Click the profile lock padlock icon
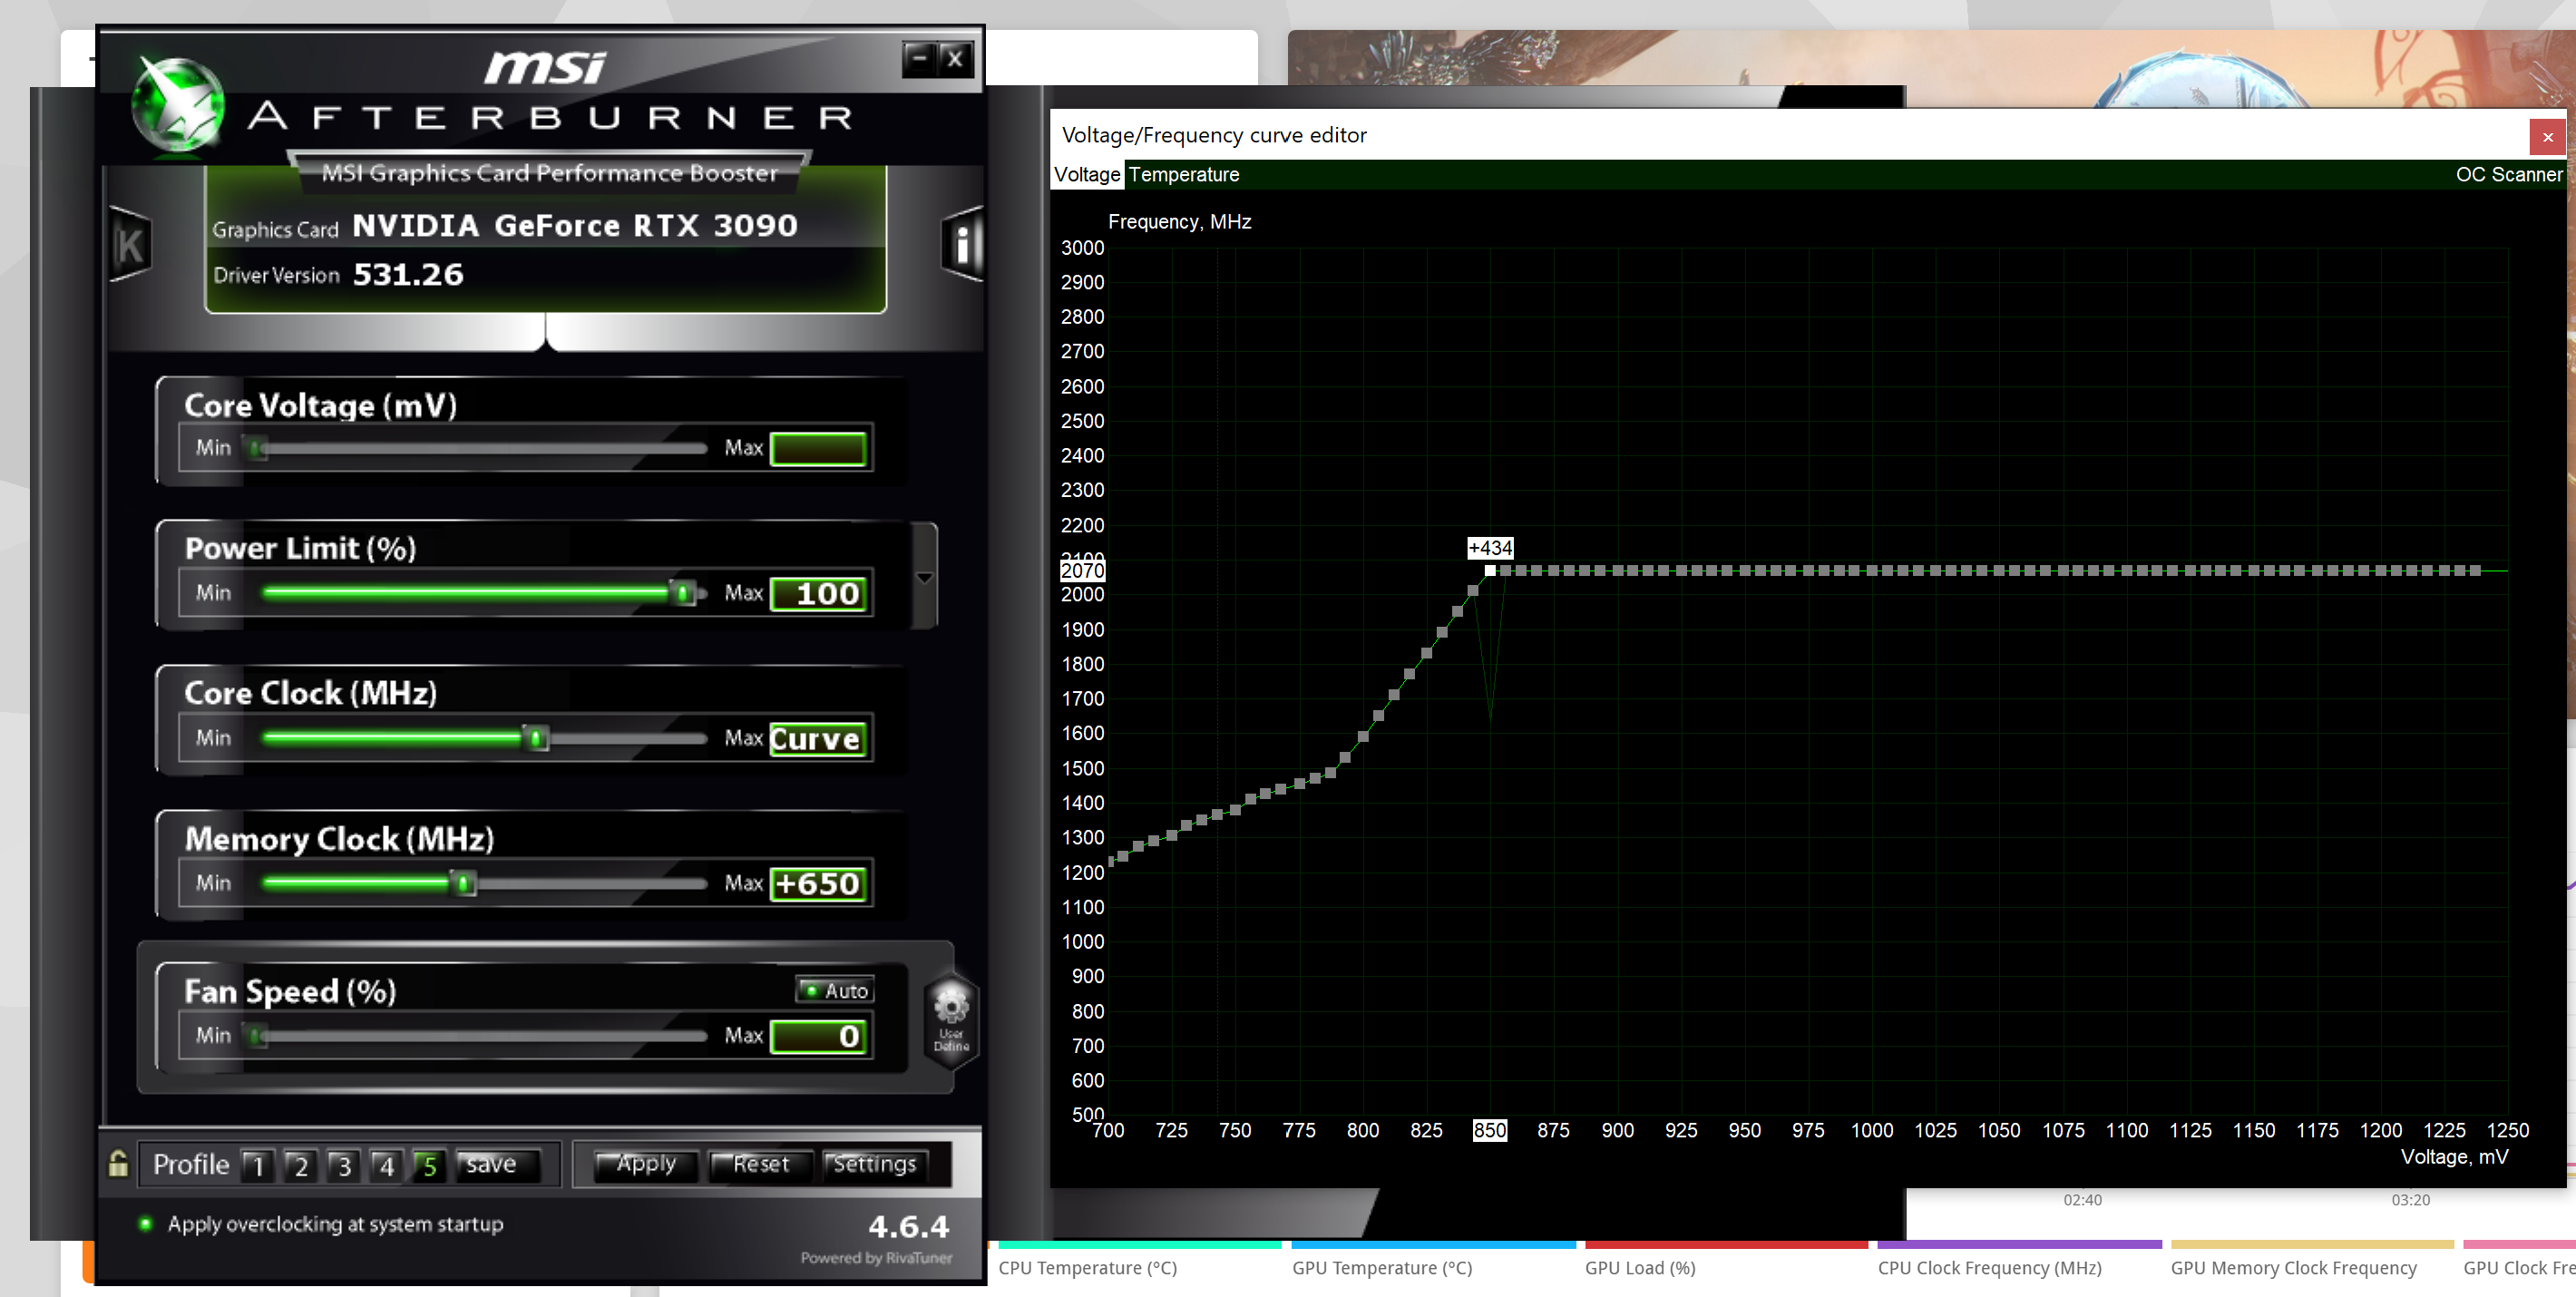Screen dimensions: 2576x1297 click(x=118, y=1163)
